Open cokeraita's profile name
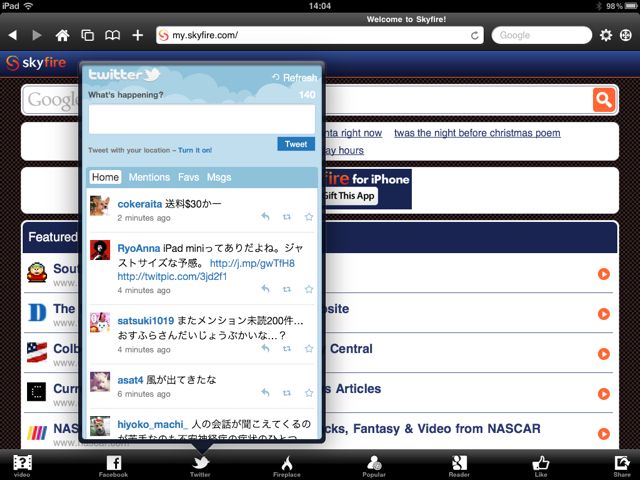 click(x=140, y=204)
